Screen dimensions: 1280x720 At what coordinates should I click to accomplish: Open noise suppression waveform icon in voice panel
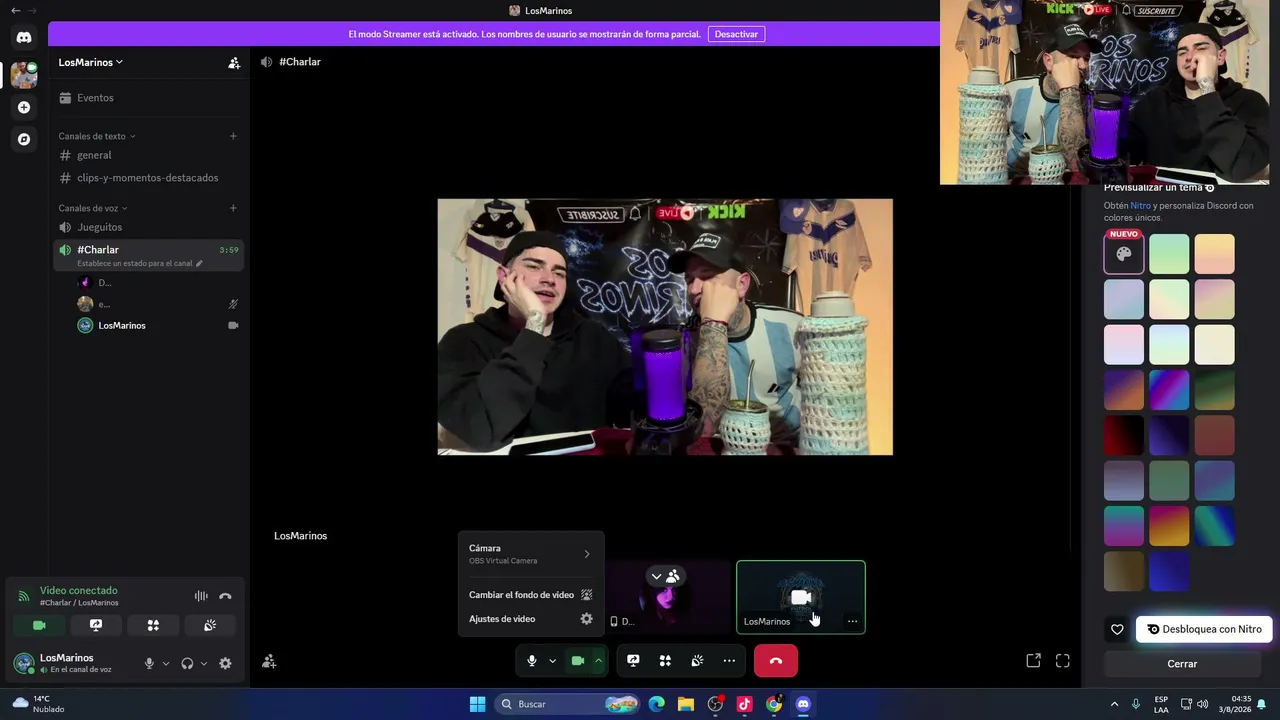coord(201,596)
